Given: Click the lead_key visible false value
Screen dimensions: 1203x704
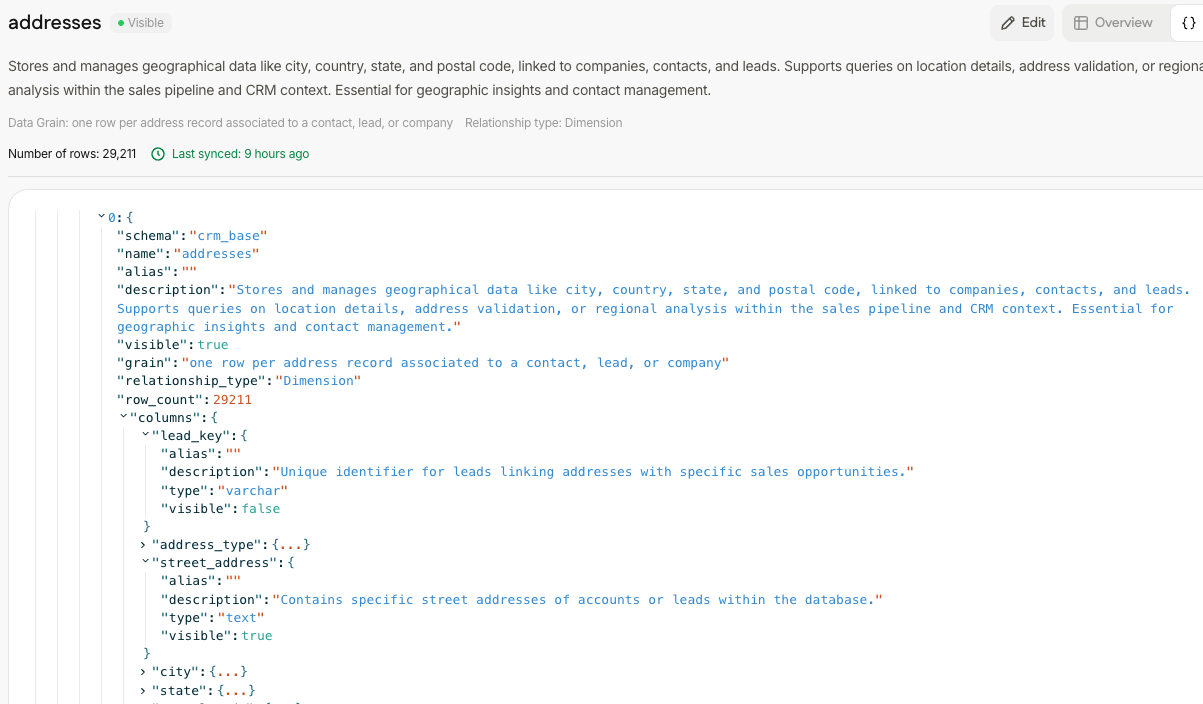Looking at the screenshot, I should click(260, 509).
